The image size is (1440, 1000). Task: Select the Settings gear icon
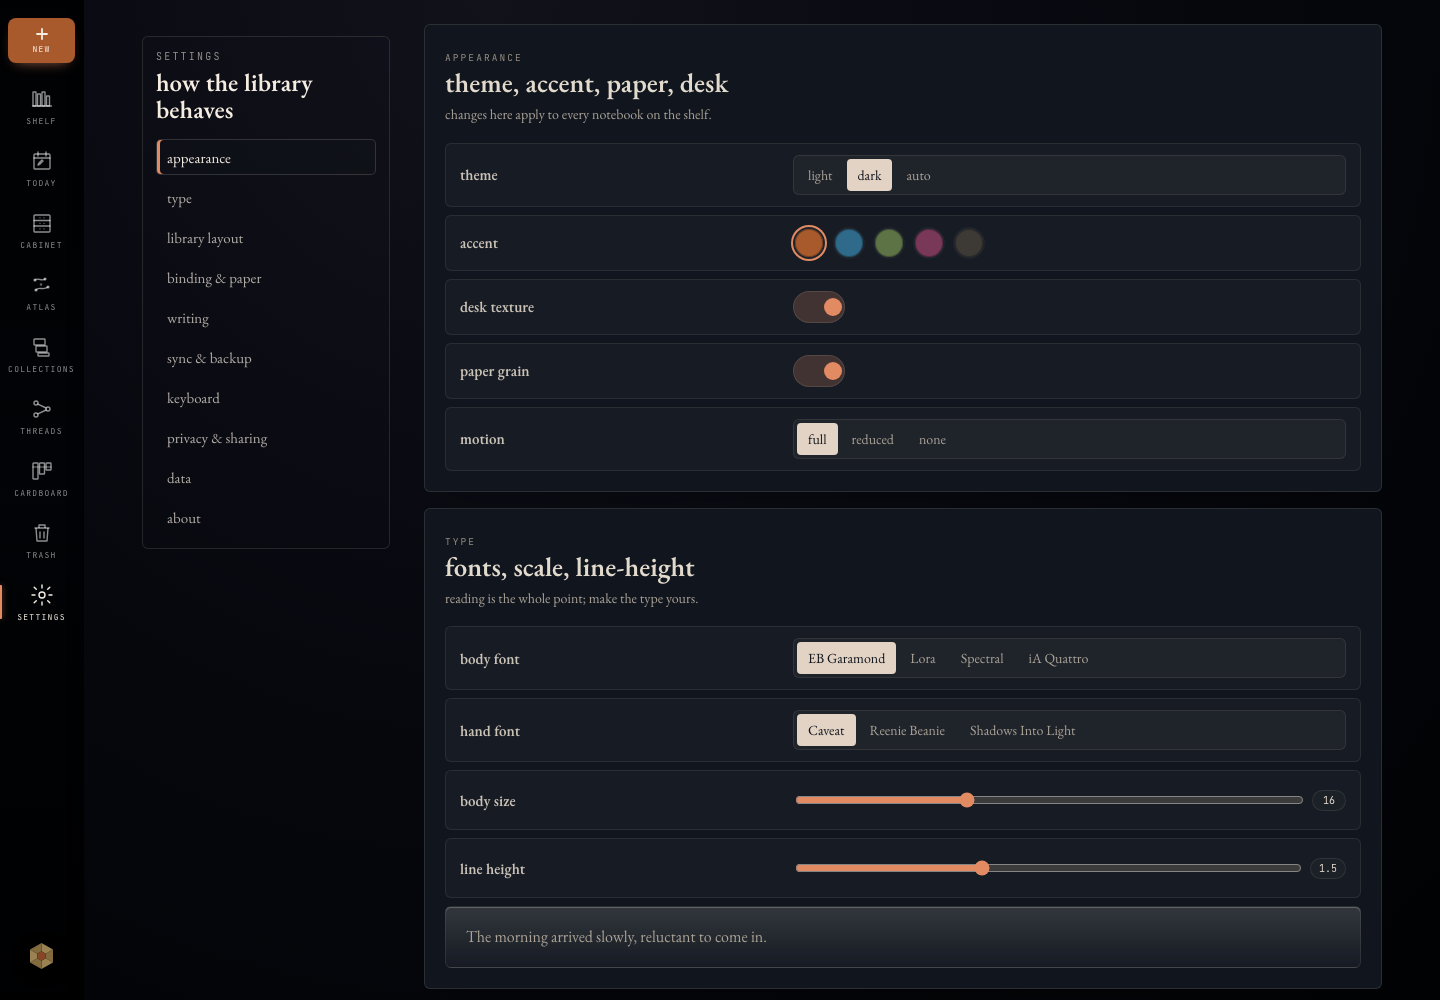click(41, 595)
